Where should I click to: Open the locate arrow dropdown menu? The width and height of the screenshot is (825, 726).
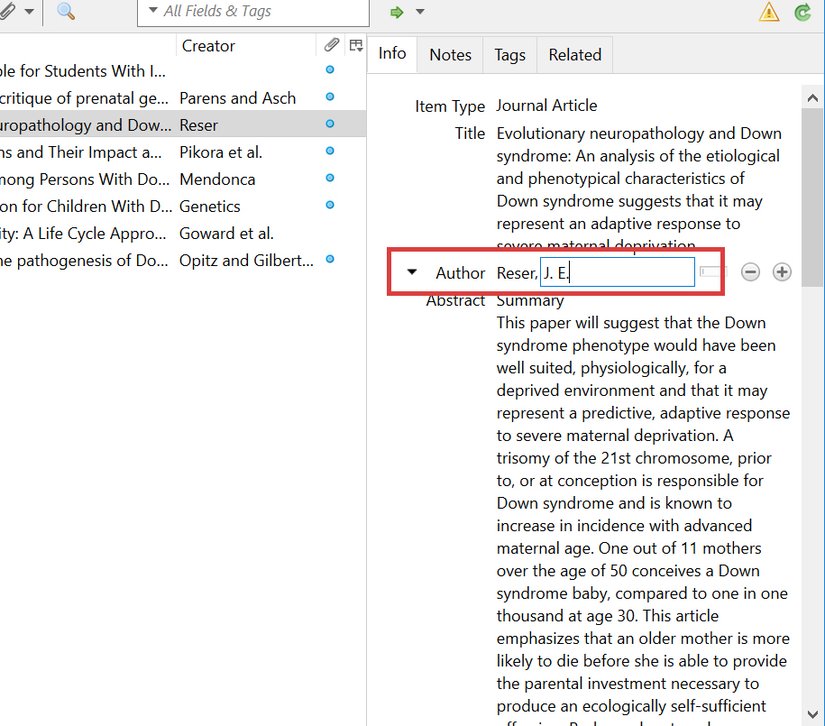click(420, 12)
